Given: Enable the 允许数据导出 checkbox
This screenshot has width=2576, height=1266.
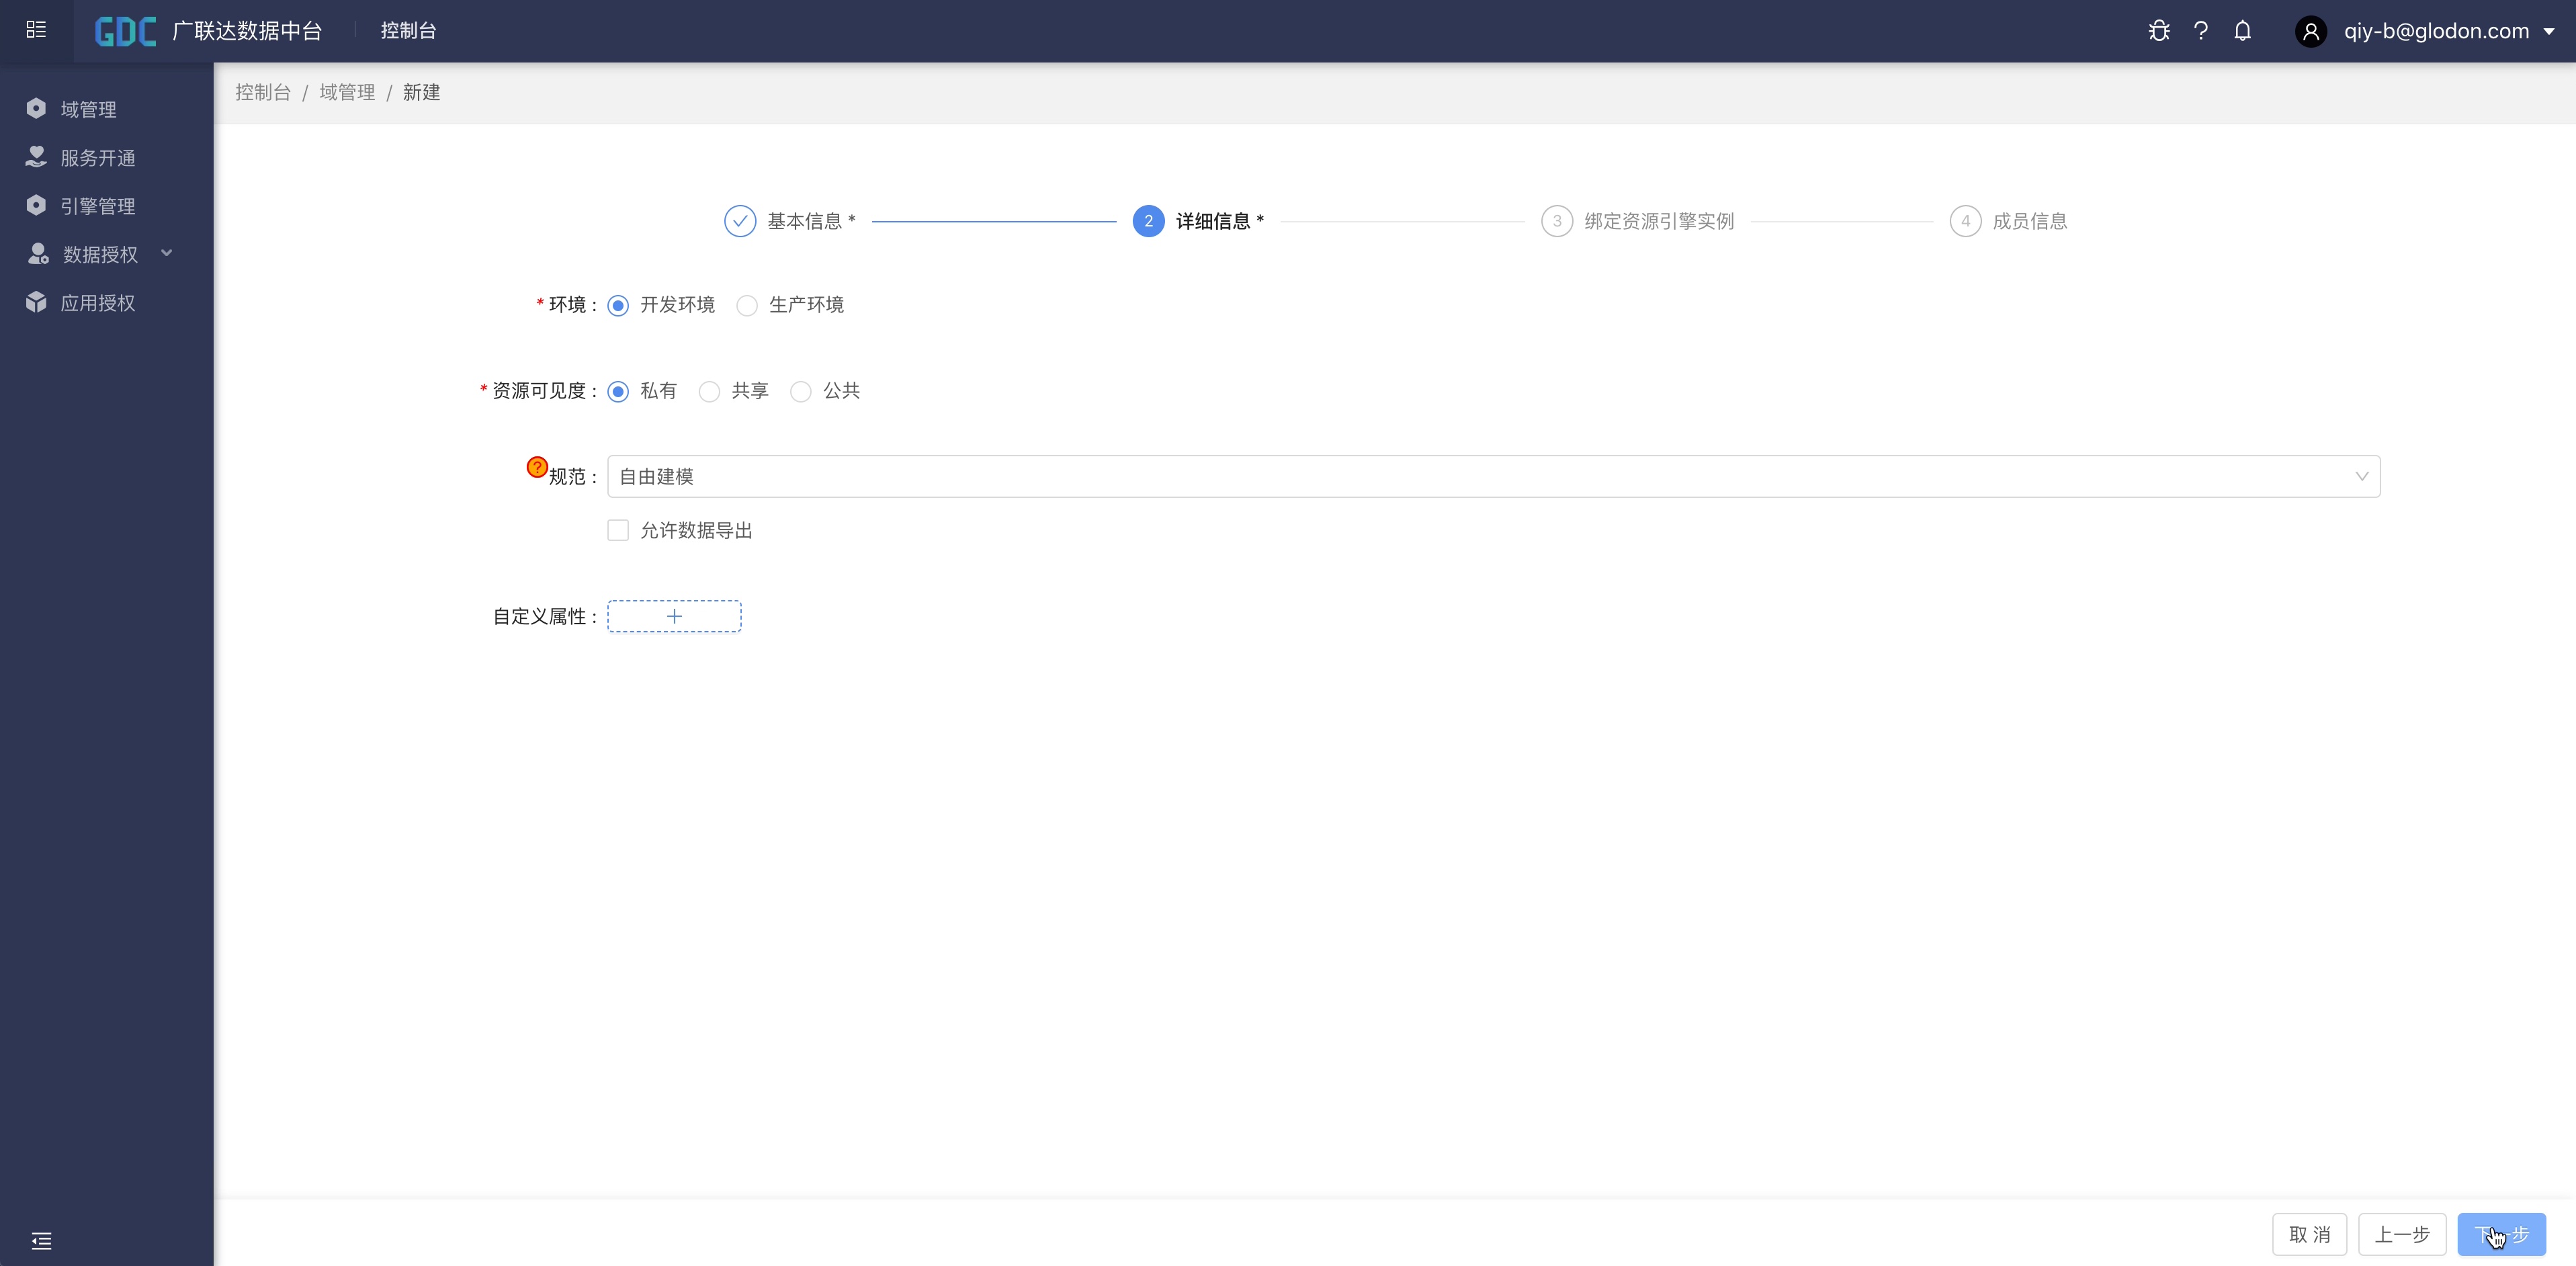Looking at the screenshot, I should 618,530.
